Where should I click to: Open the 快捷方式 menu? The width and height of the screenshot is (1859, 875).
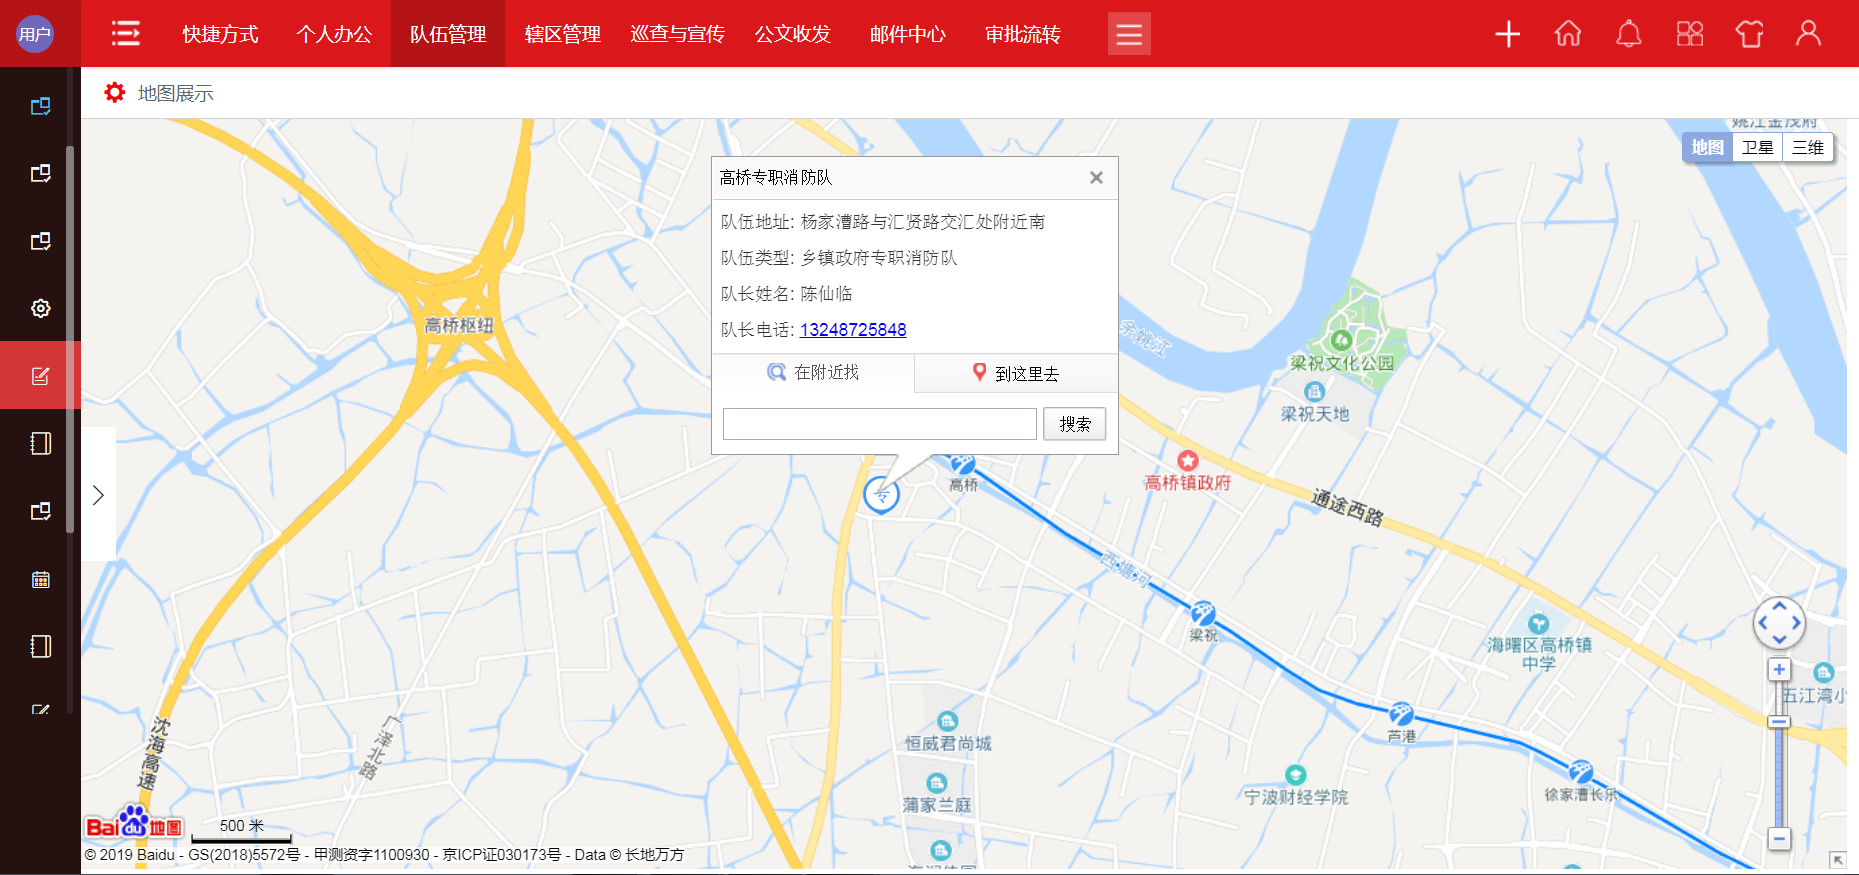tap(220, 34)
